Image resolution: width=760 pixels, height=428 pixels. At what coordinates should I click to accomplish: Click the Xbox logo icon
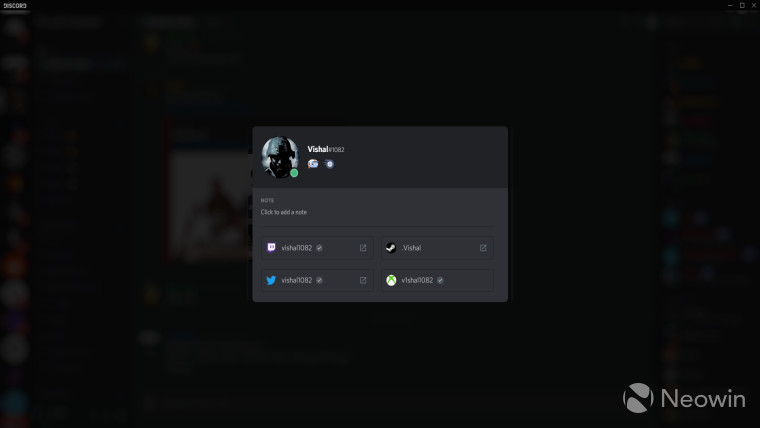[391, 280]
